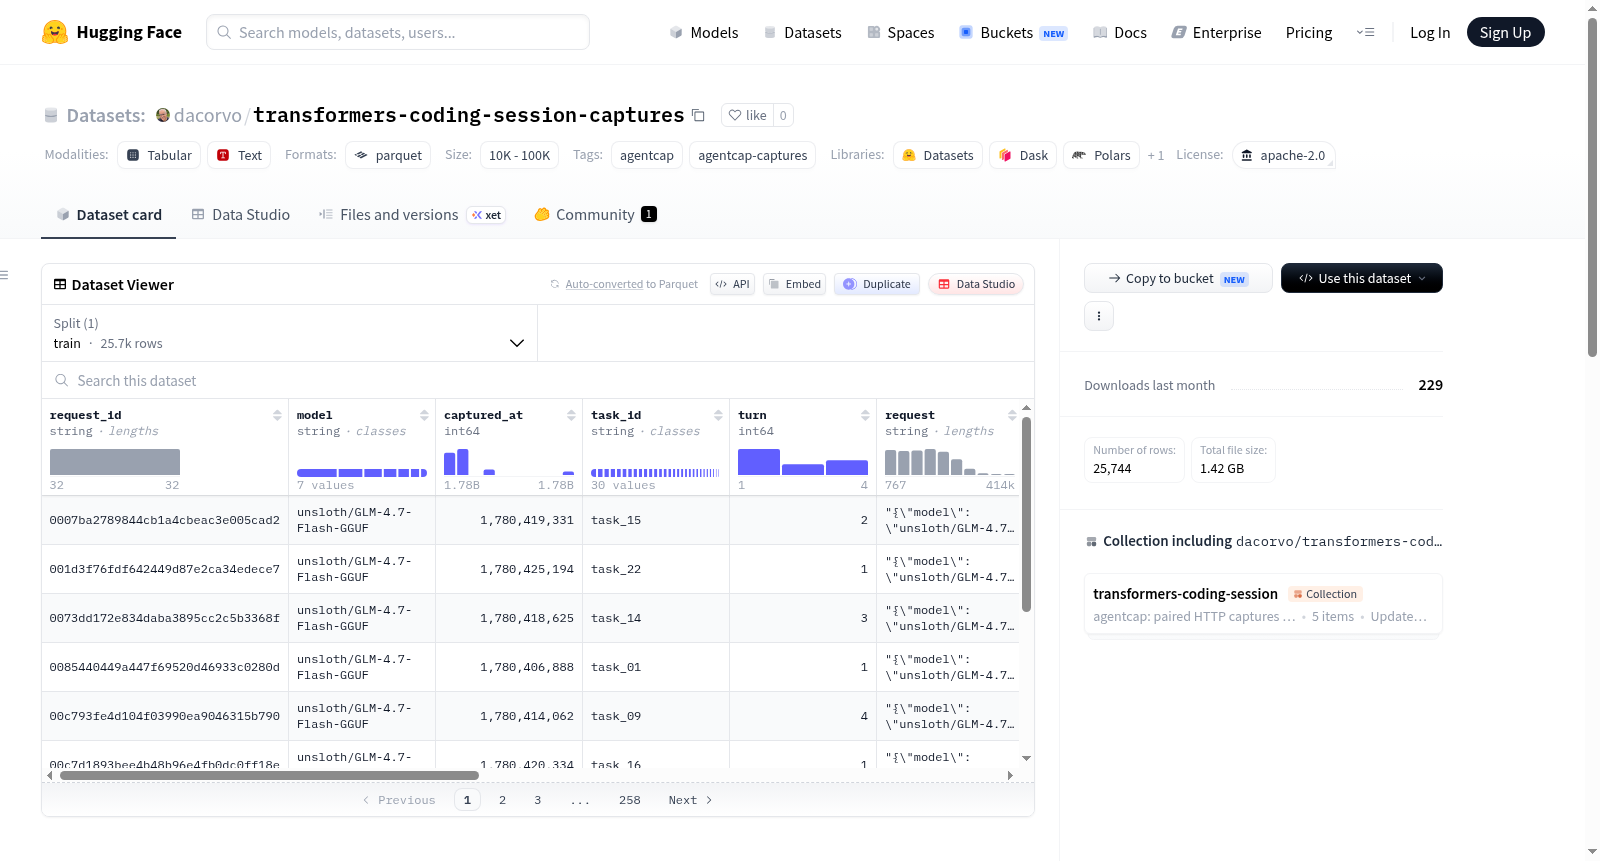Click the agentcap tag
The image size is (1600, 861).
point(647,155)
